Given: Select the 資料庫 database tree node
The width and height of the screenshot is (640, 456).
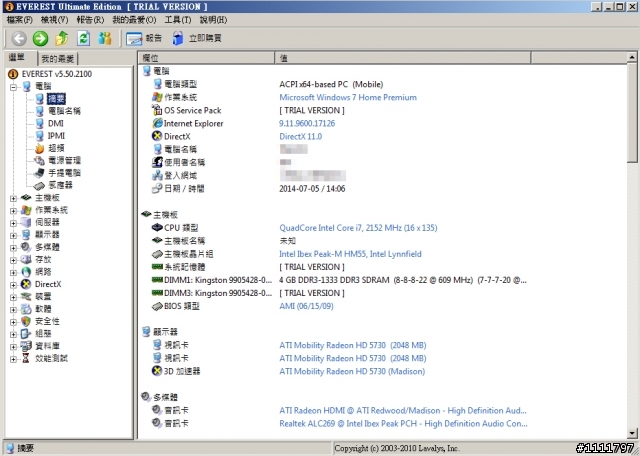Looking at the screenshot, I should 47,346.
